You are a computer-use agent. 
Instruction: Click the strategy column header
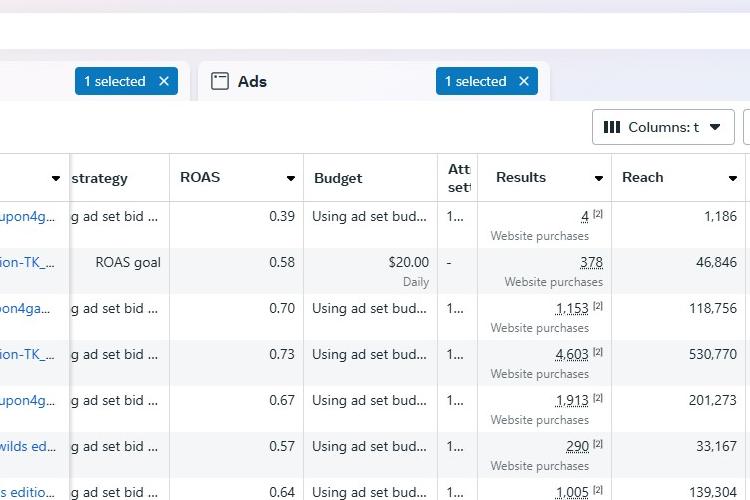coord(100,178)
